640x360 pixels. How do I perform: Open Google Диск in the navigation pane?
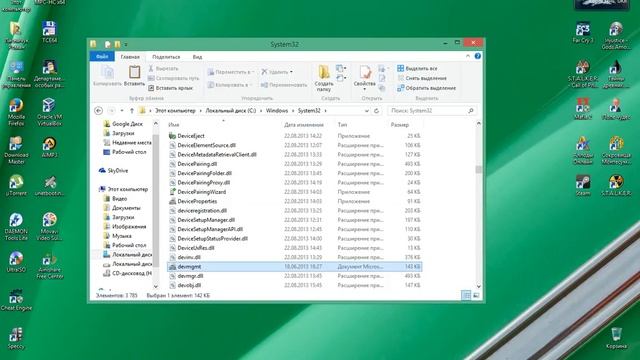[x=127, y=124]
